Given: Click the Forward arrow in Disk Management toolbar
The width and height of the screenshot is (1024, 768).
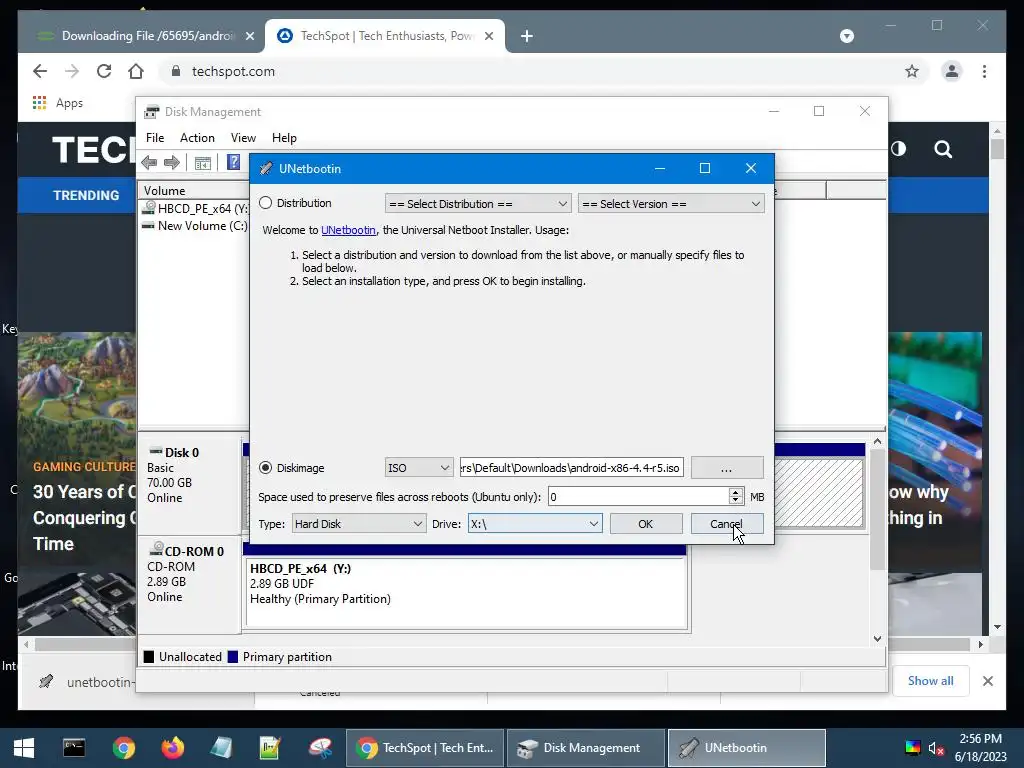Looking at the screenshot, I should tap(172, 163).
